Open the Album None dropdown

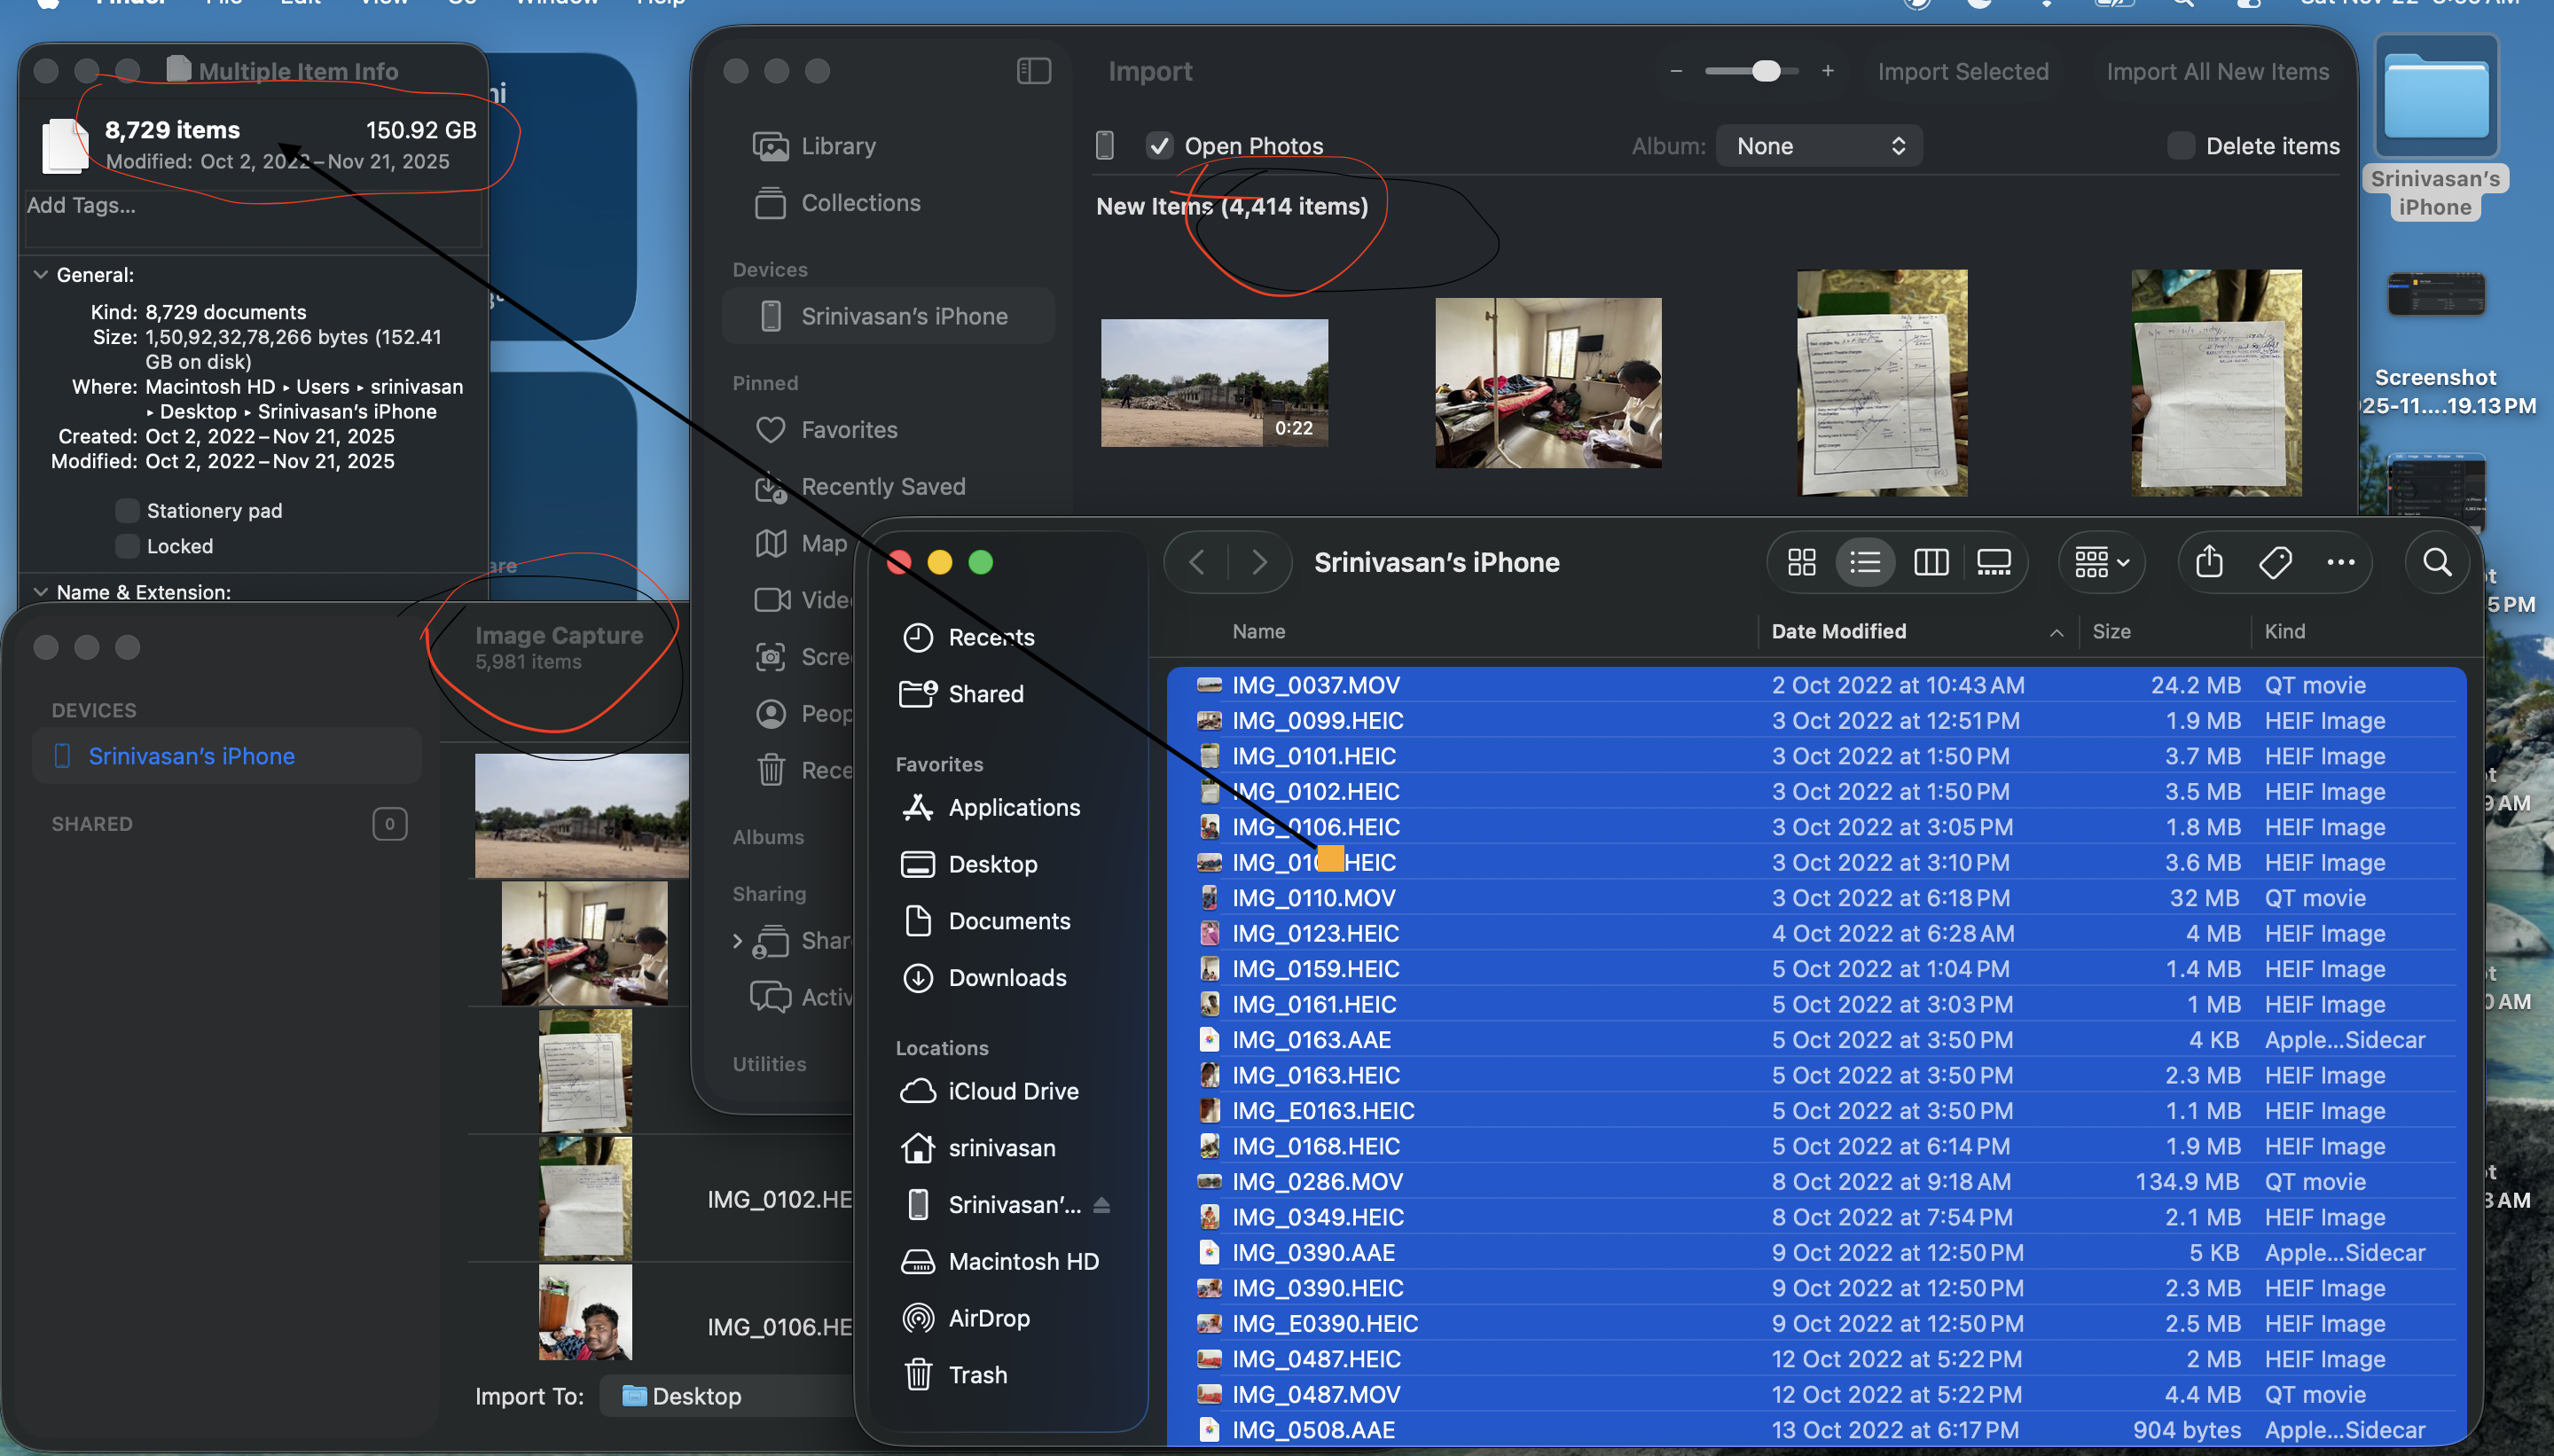[1818, 146]
